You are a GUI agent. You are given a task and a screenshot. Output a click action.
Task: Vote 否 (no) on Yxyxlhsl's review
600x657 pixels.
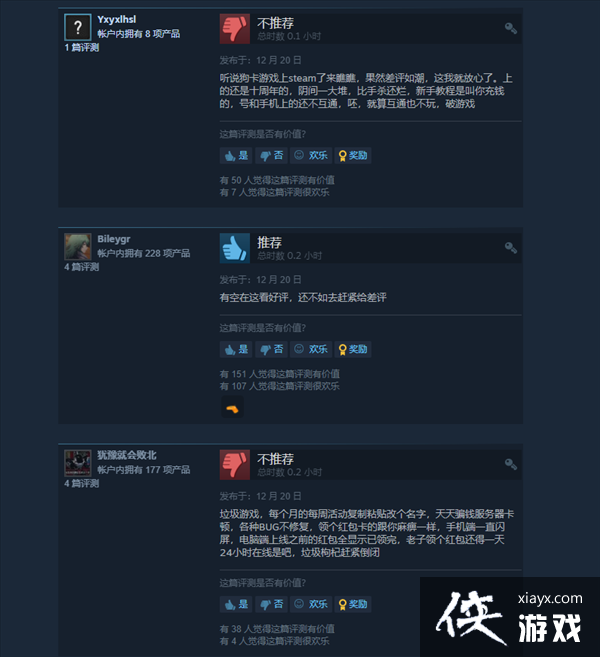(x=272, y=155)
